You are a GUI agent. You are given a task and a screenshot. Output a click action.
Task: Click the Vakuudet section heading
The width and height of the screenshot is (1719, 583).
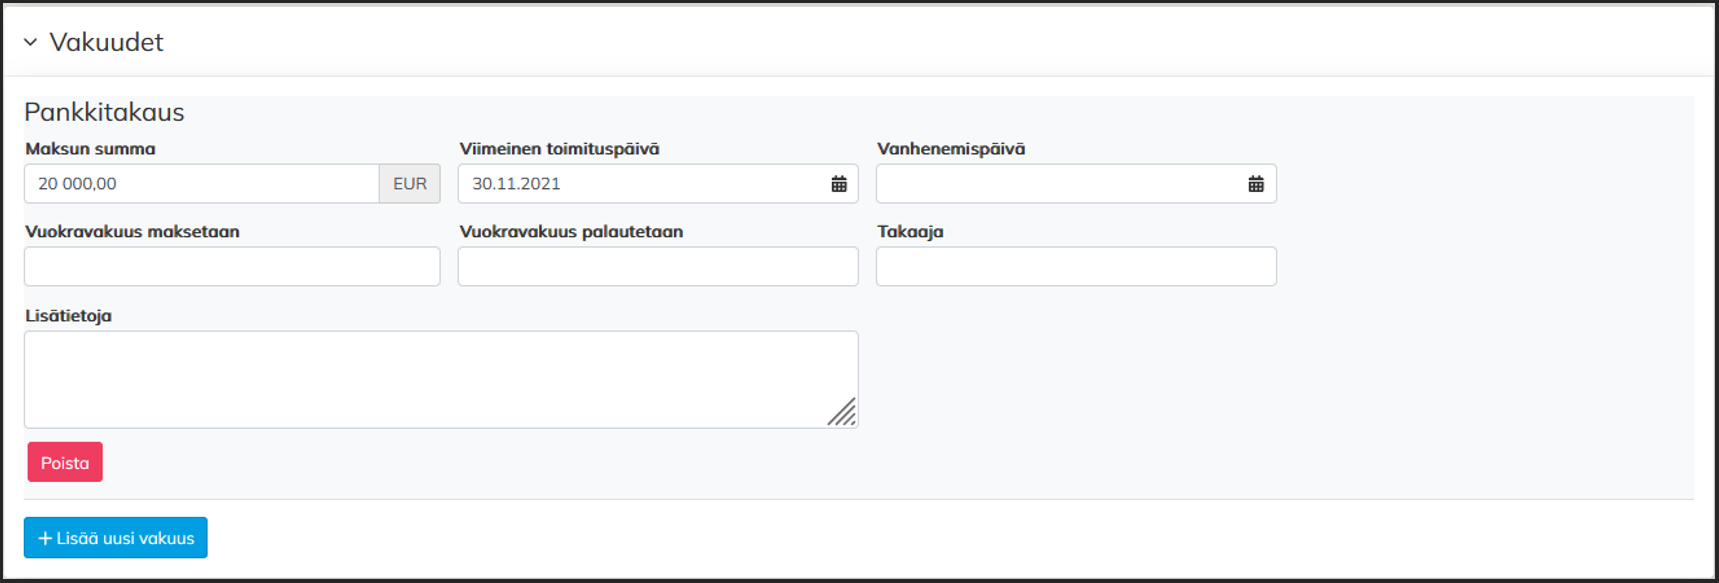point(106,42)
